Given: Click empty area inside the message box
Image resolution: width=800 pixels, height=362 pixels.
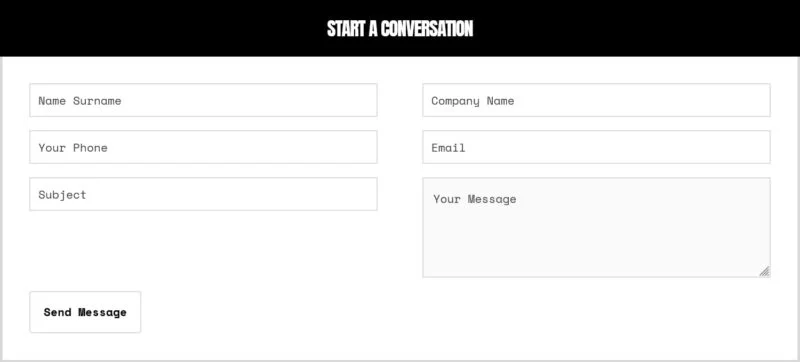Looking at the screenshot, I should click(596, 242).
